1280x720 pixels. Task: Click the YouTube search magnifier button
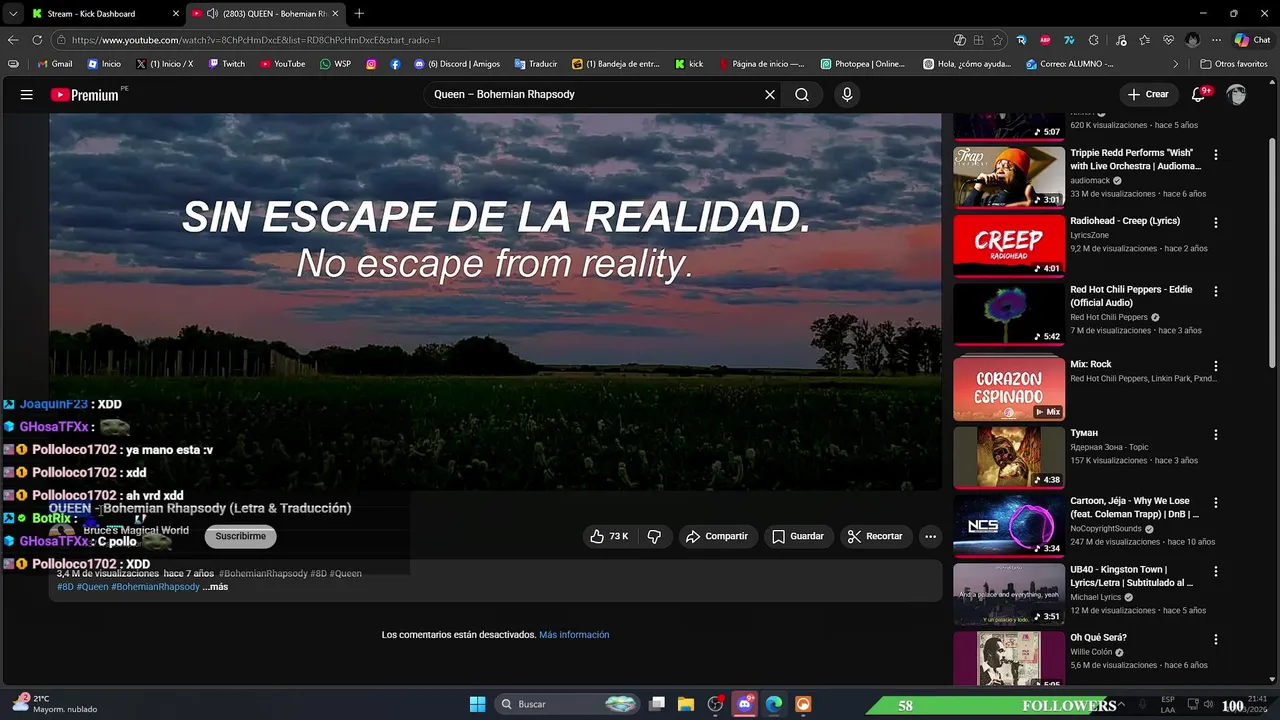[802, 95]
